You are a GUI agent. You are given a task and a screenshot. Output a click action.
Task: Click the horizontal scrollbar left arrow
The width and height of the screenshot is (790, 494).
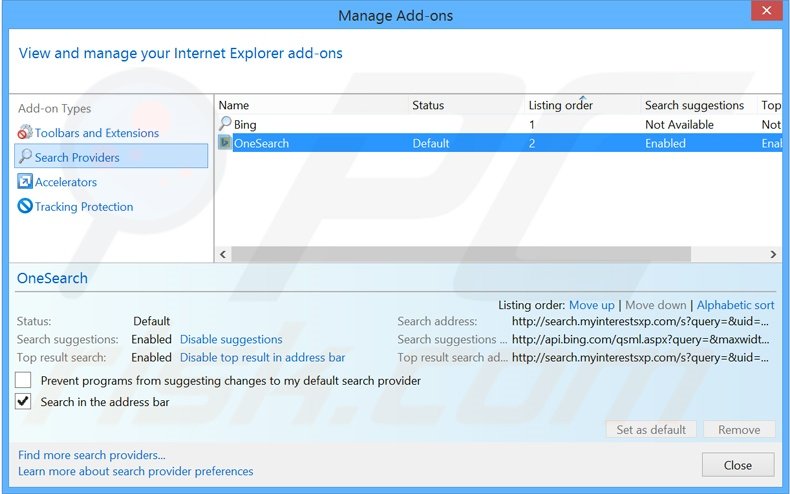(x=223, y=254)
